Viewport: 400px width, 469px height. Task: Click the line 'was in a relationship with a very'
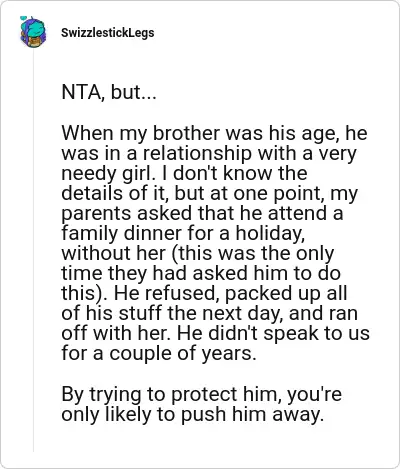(x=209, y=153)
